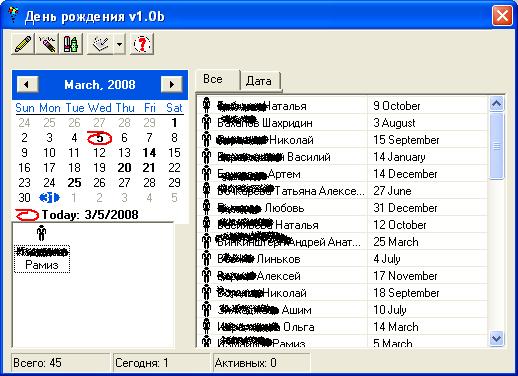Click the pencil edit toolbar icon
518x376 pixels.
tap(23, 44)
